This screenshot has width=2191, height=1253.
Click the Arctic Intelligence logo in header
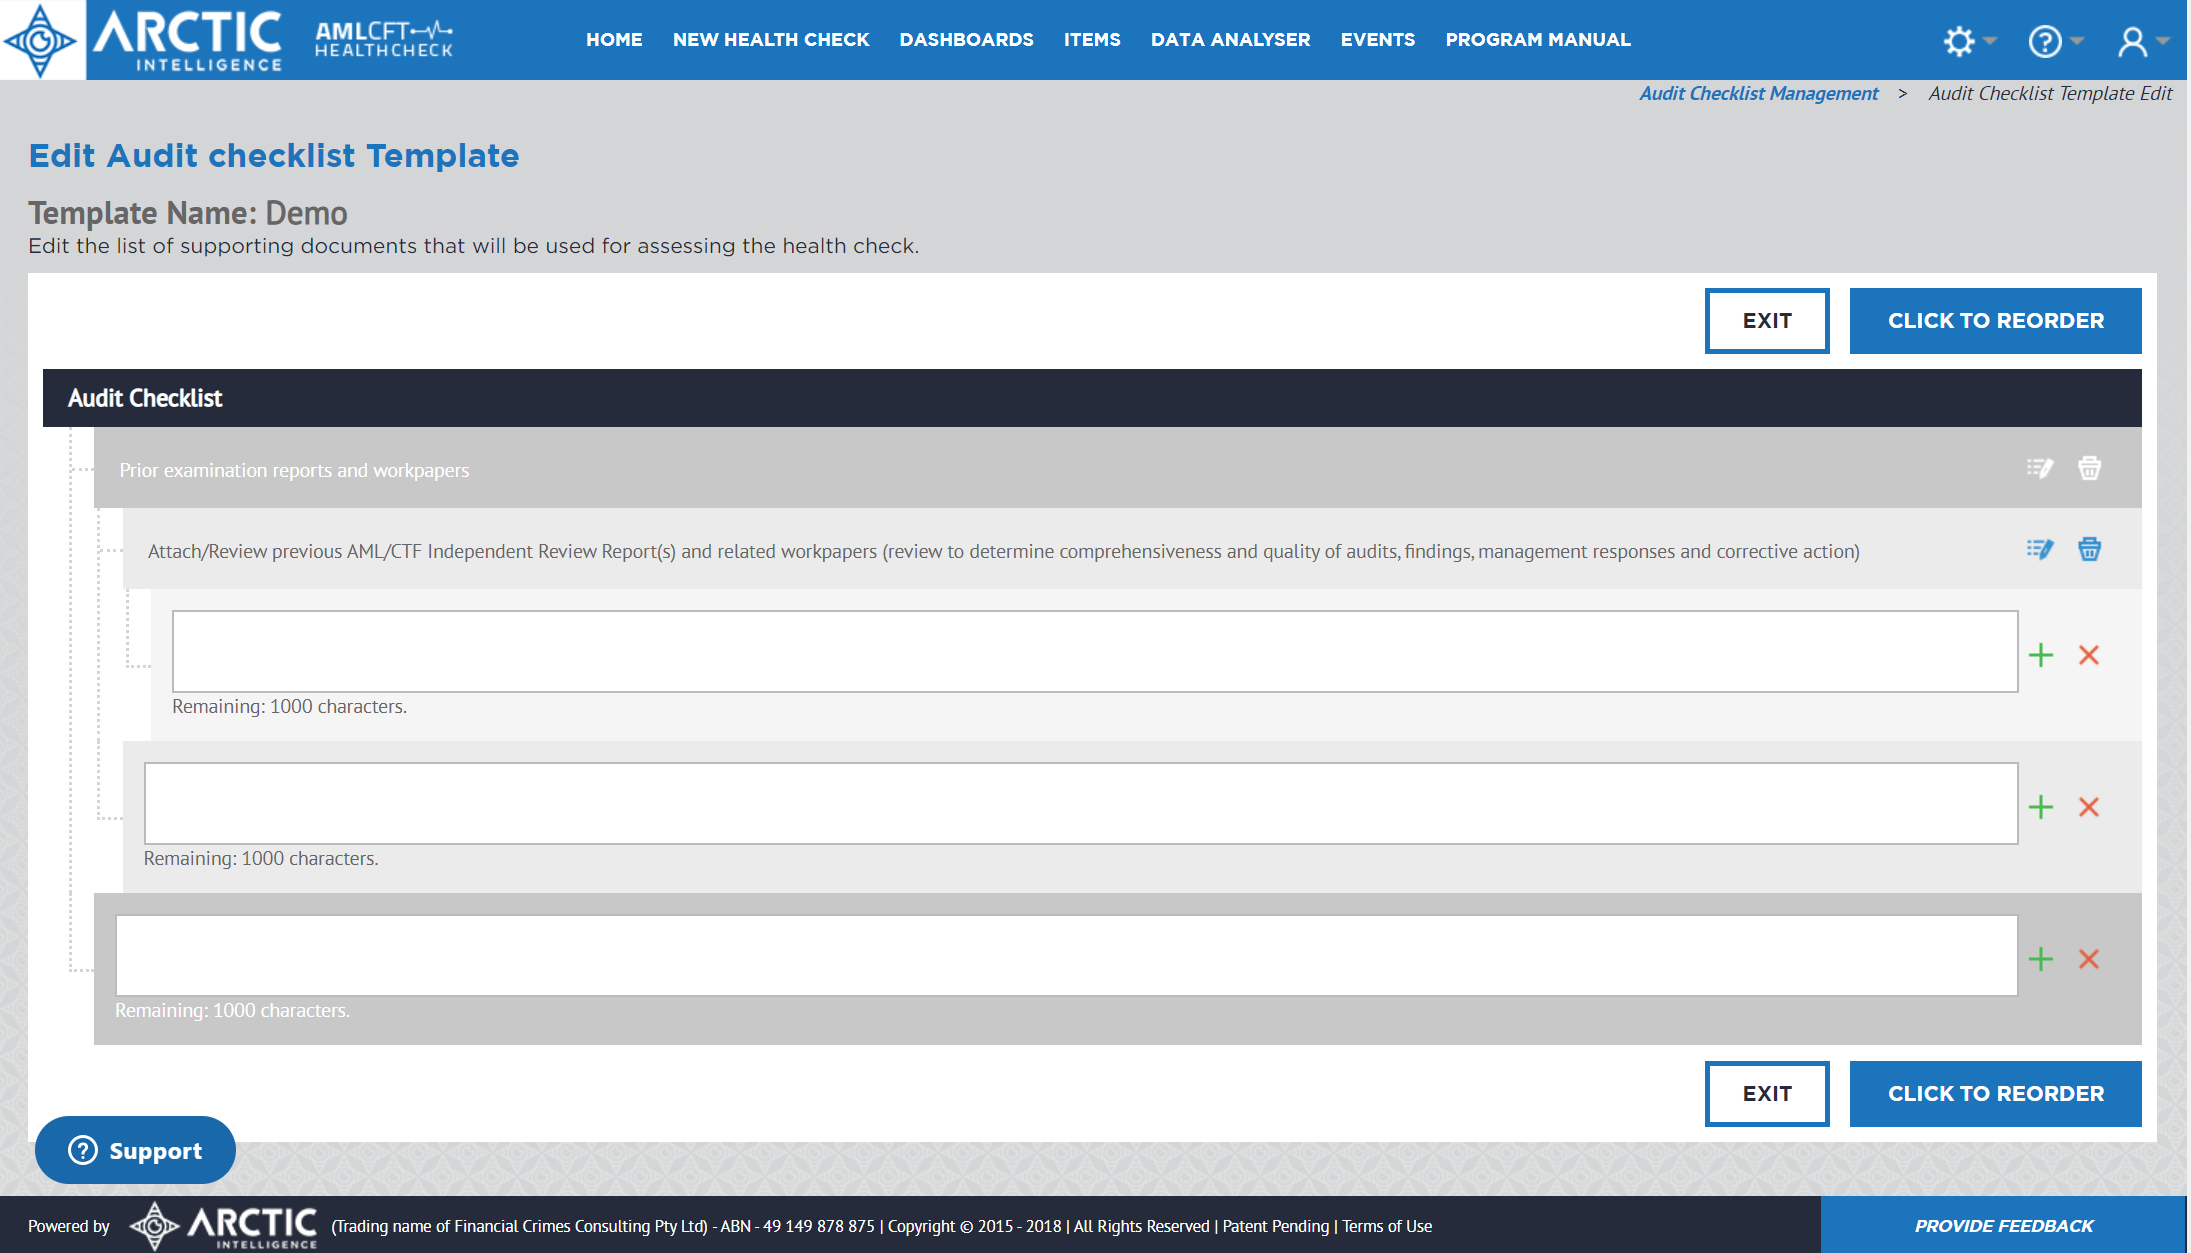click(143, 40)
